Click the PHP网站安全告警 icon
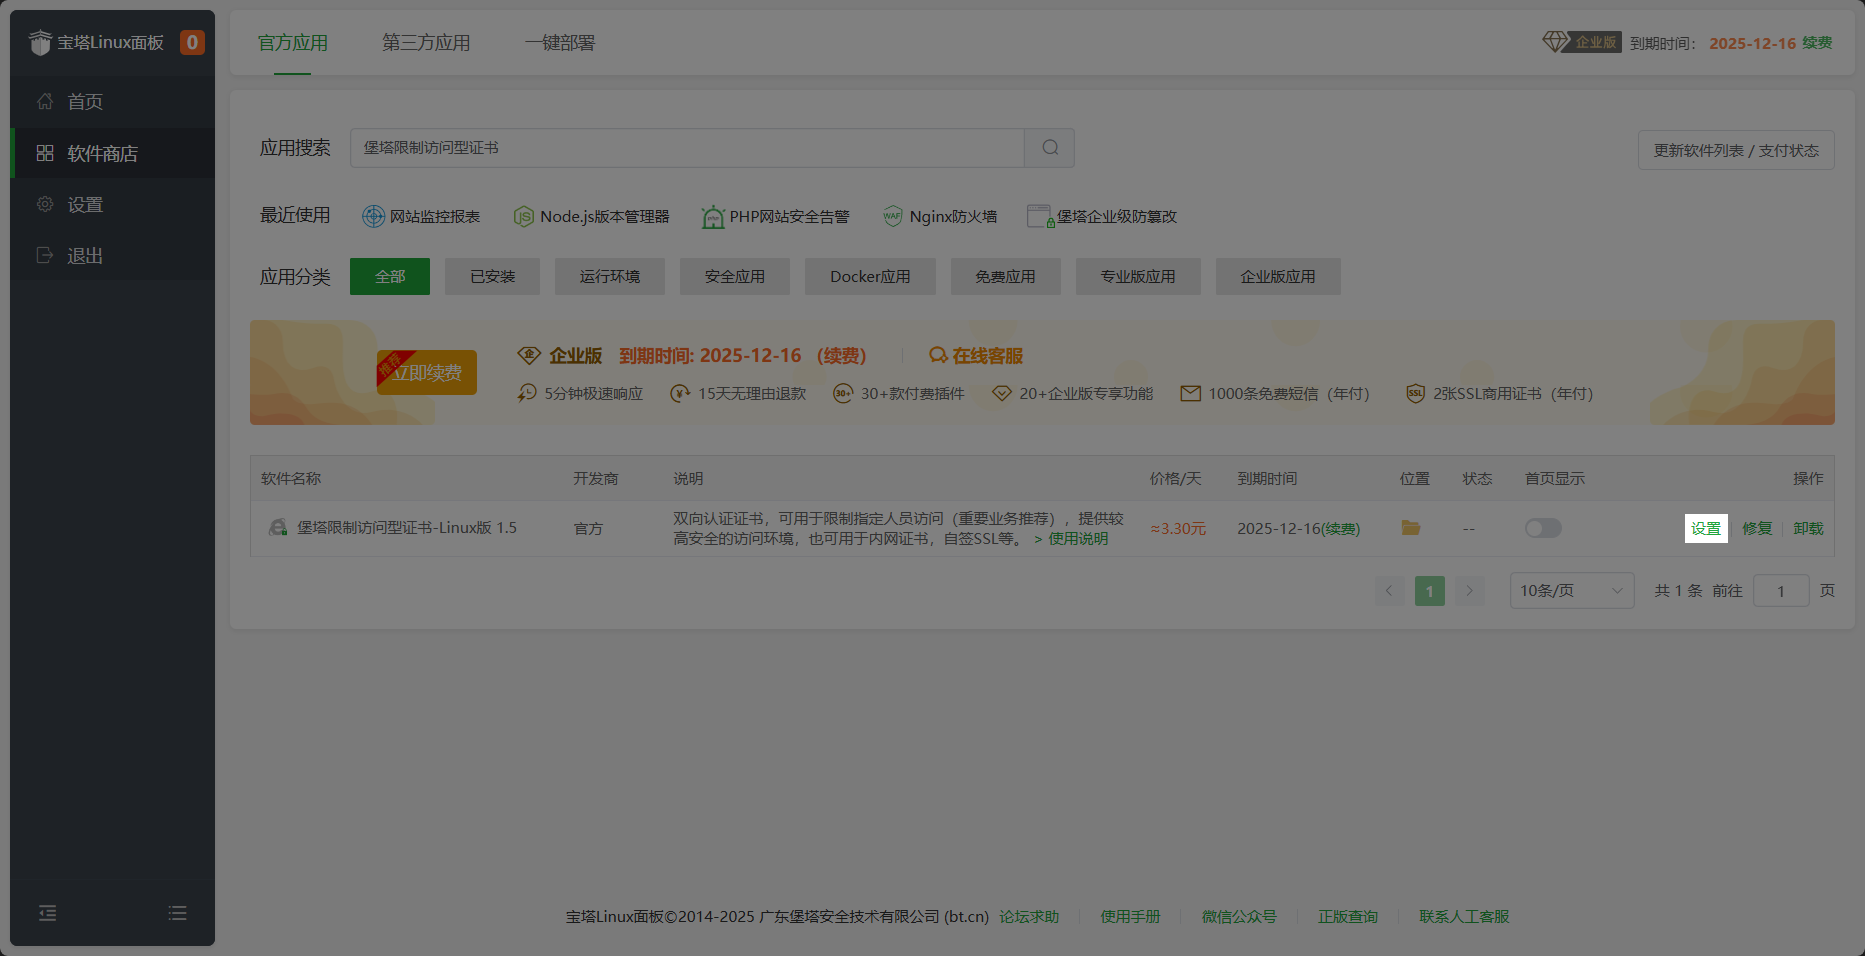This screenshot has height=956, width=1865. pyautogui.click(x=712, y=216)
